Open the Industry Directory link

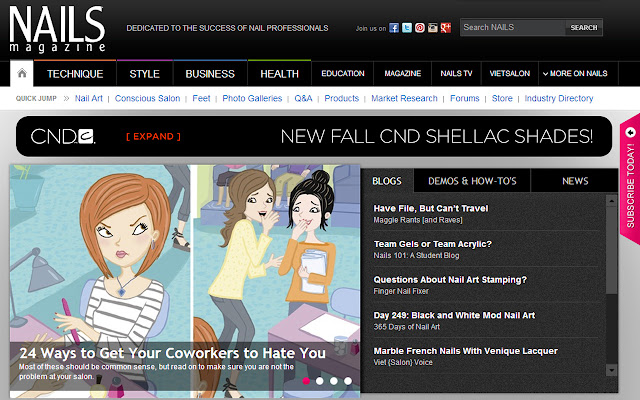pyautogui.click(x=559, y=98)
